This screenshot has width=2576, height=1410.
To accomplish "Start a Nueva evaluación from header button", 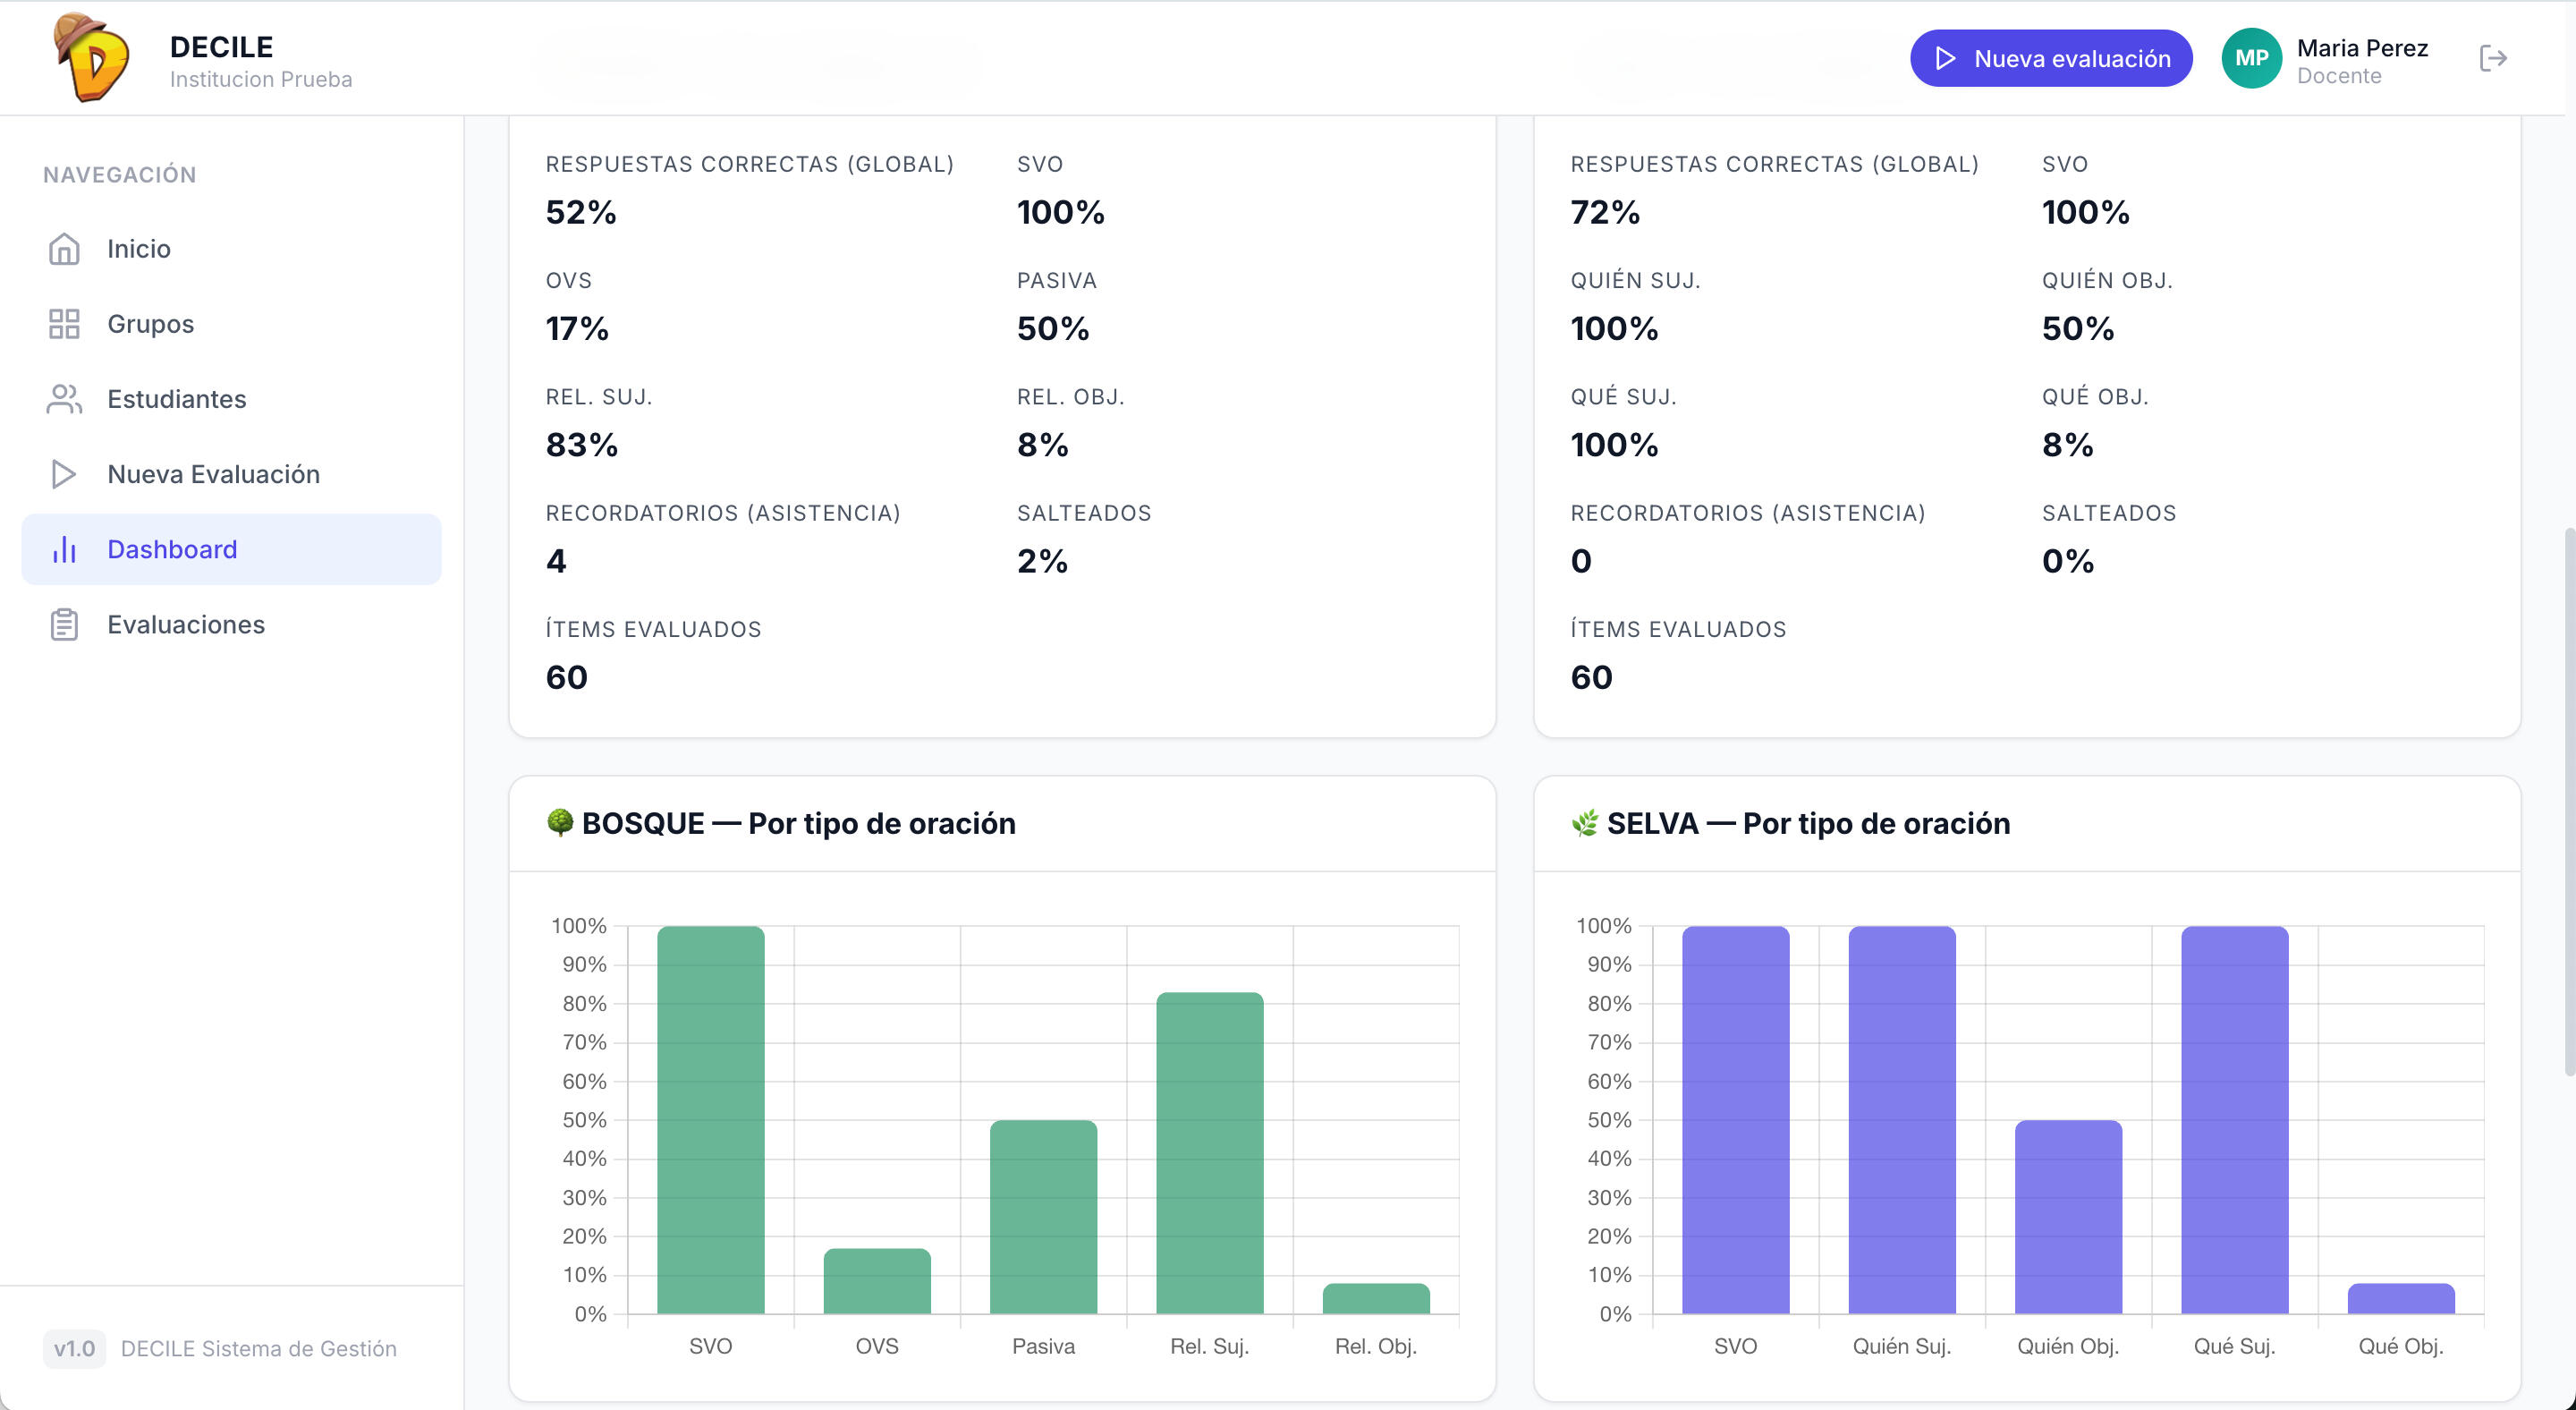I will coord(2051,58).
